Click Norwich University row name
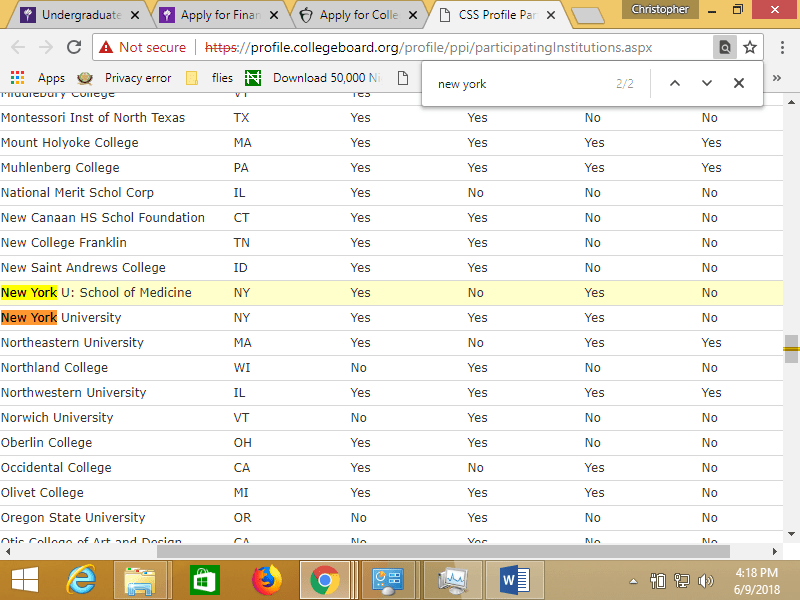Image resolution: width=800 pixels, height=600 pixels. coord(57,417)
